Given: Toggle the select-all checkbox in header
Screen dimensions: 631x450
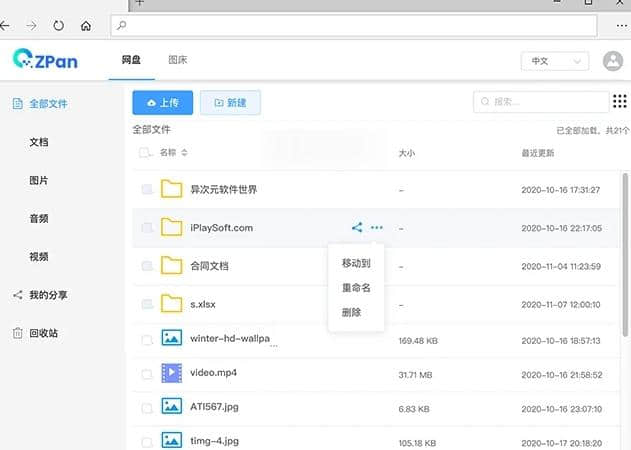Looking at the screenshot, I should pos(145,153).
